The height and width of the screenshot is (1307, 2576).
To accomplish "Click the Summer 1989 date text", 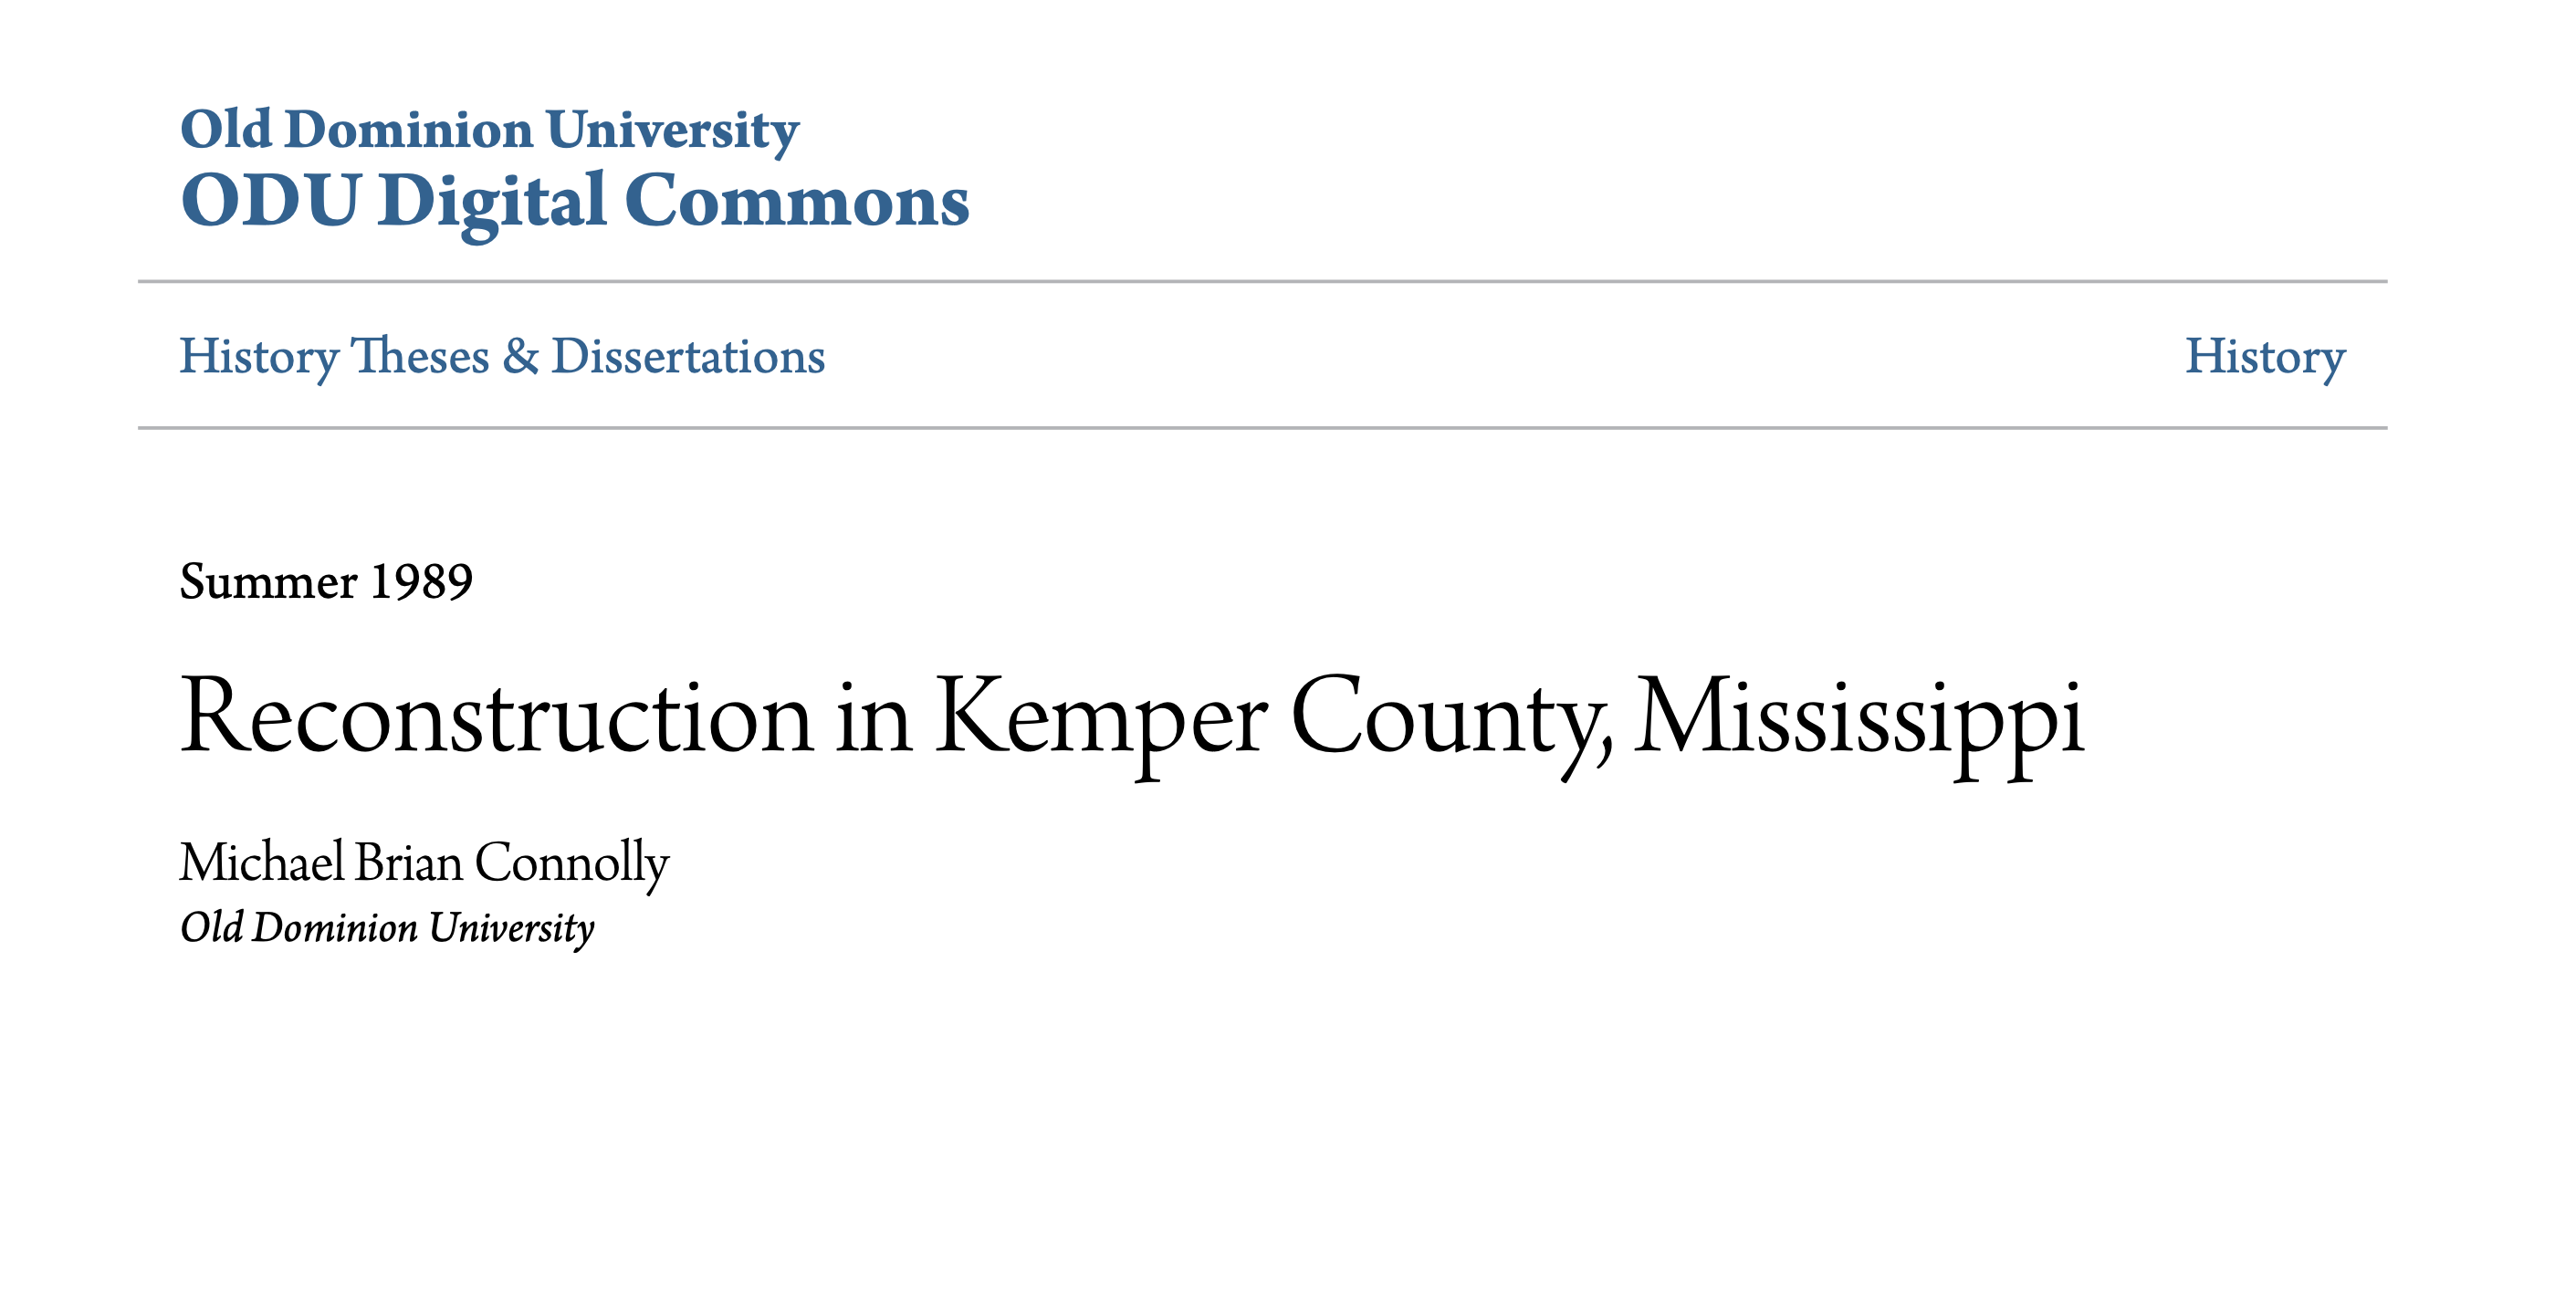I will coord(326,581).
